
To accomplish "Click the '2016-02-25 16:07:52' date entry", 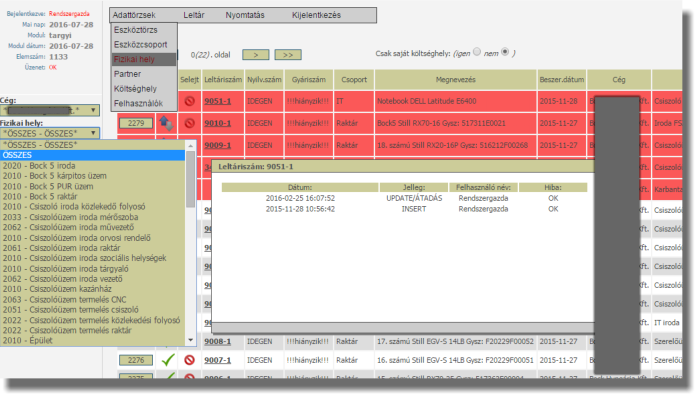I will point(300,198).
